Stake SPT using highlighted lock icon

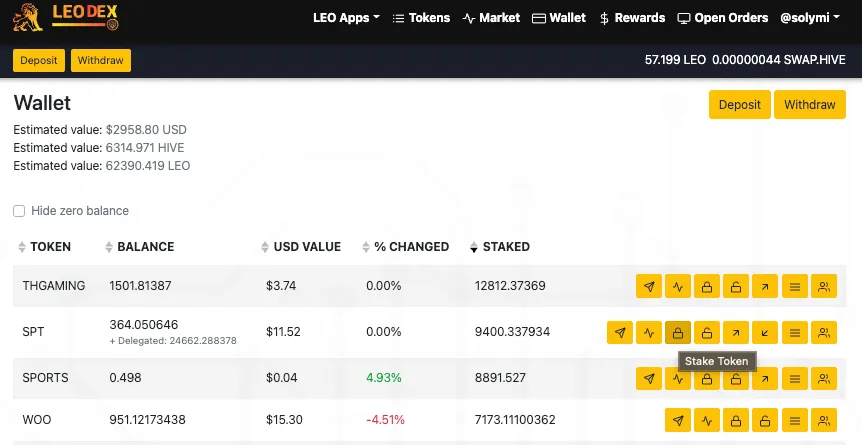[678, 332]
